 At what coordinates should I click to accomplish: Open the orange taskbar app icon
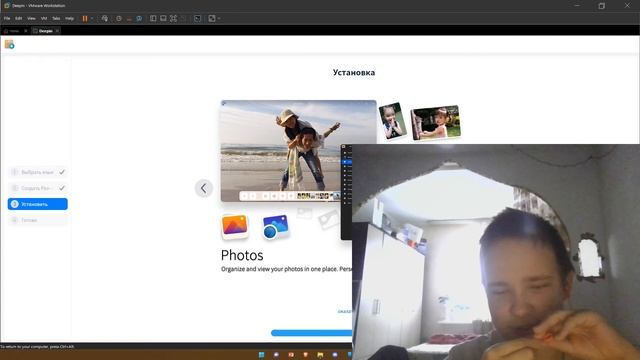(291, 355)
